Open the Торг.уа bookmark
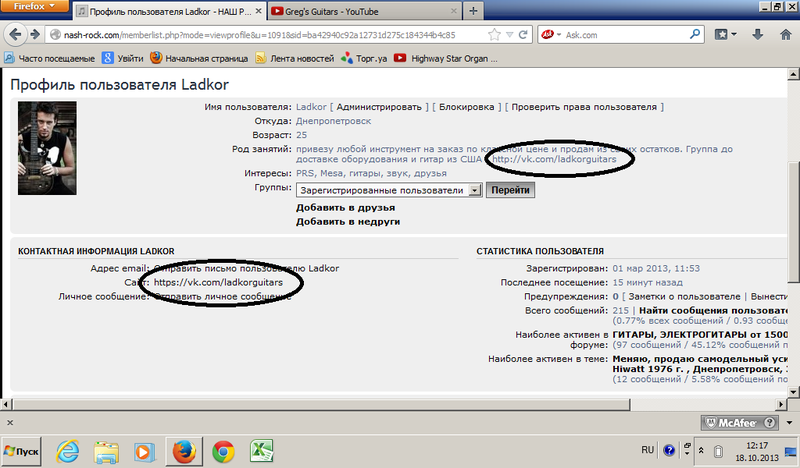 pyautogui.click(x=364, y=58)
